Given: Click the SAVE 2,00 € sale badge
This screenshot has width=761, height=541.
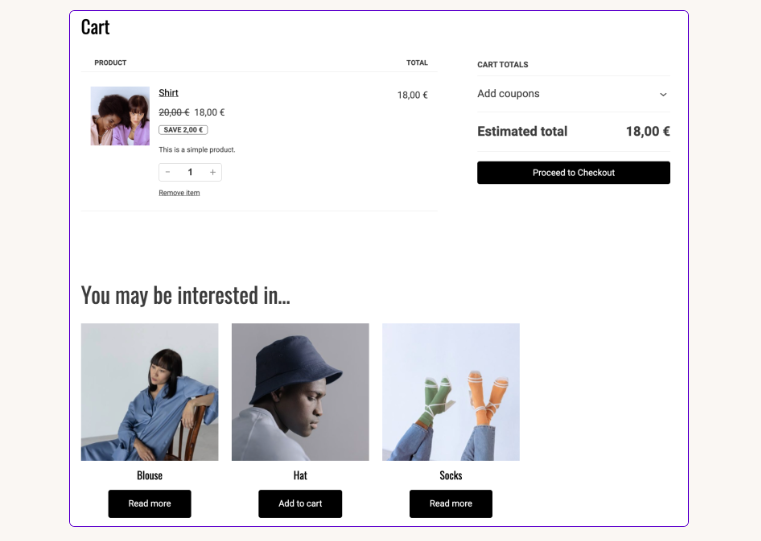Looking at the screenshot, I should (183, 130).
